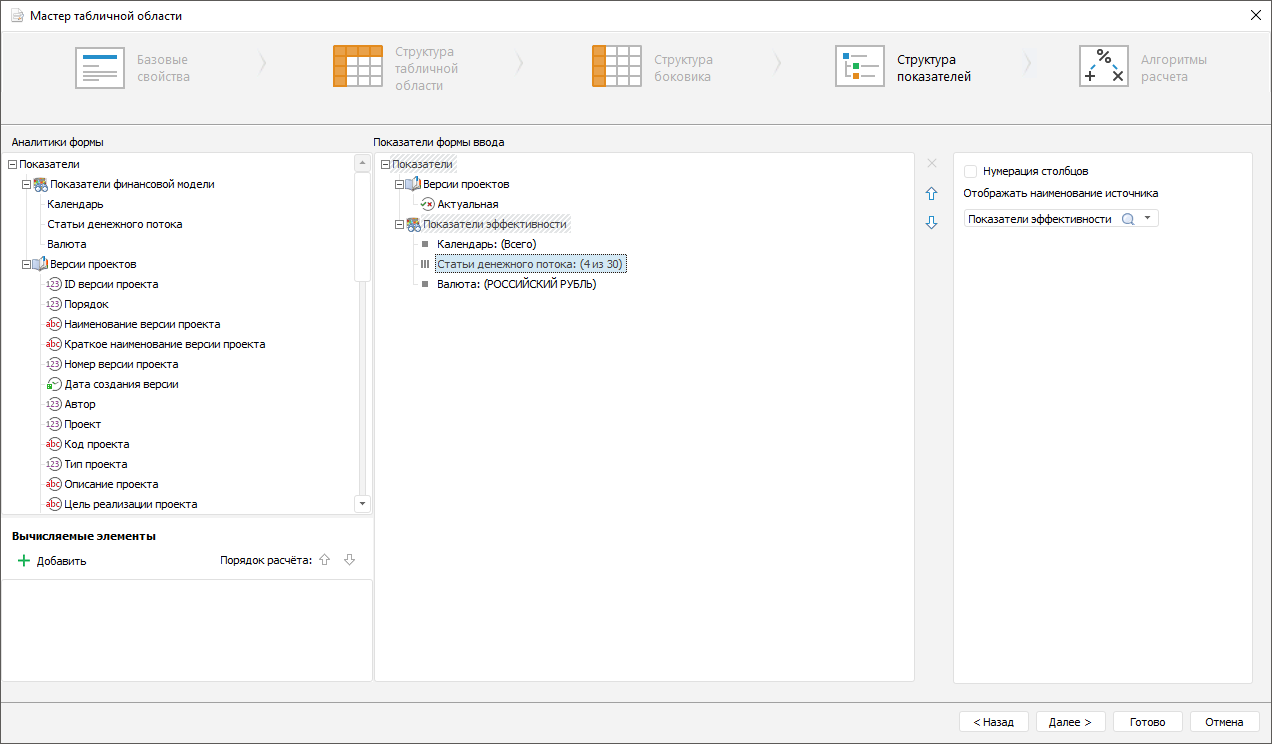Select Проект item in left tree
The width and height of the screenshot is (1272, 744).
(x=83, y=424)
